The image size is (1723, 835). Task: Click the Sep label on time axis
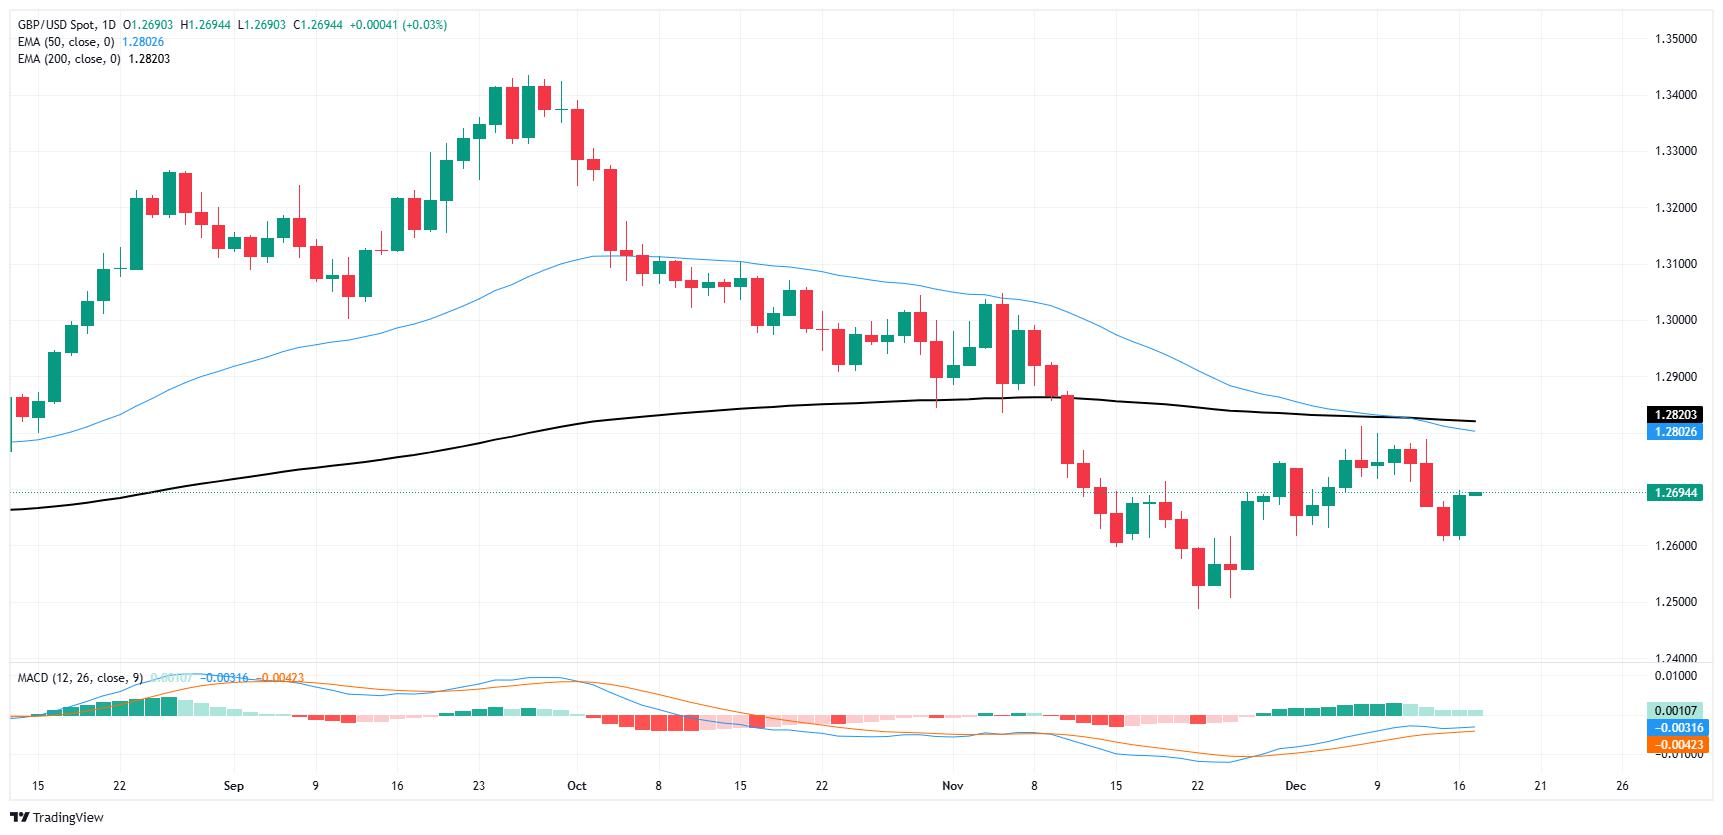(233, 786)
